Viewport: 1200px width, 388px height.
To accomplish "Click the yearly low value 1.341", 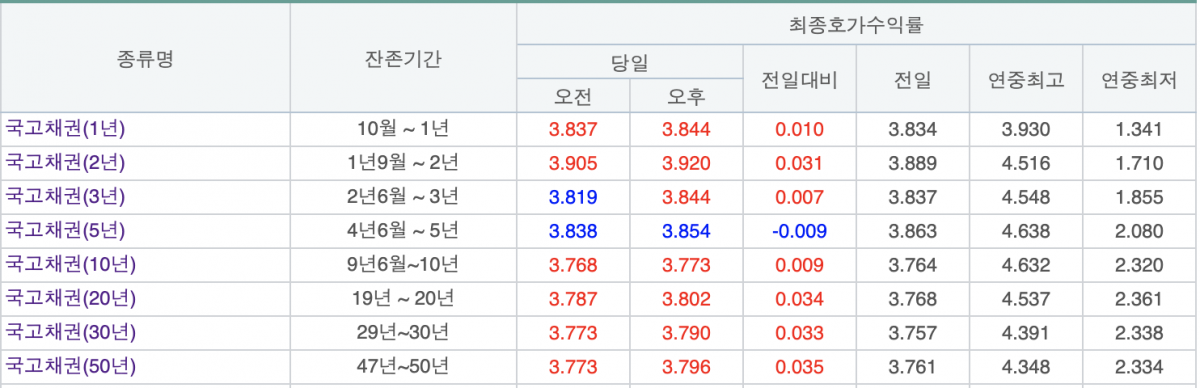I will point(1139,128).
